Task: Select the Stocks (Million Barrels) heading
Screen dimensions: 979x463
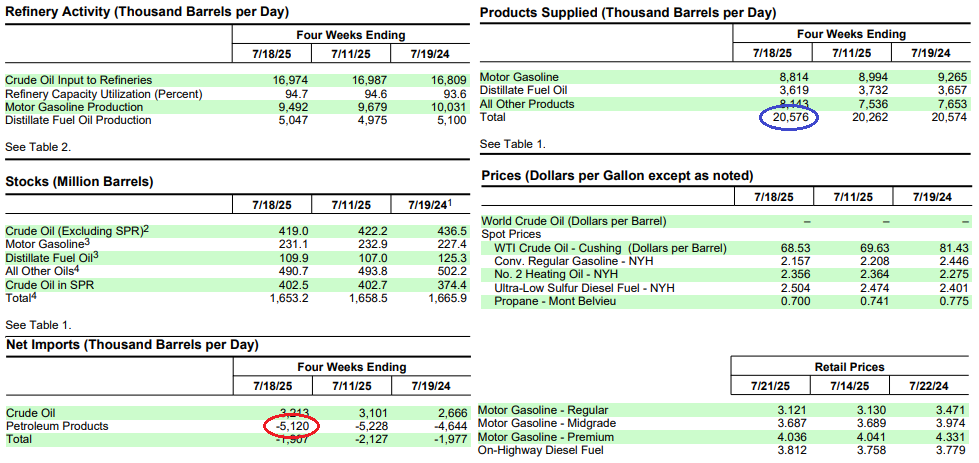Action: click(x=80, y=182)
